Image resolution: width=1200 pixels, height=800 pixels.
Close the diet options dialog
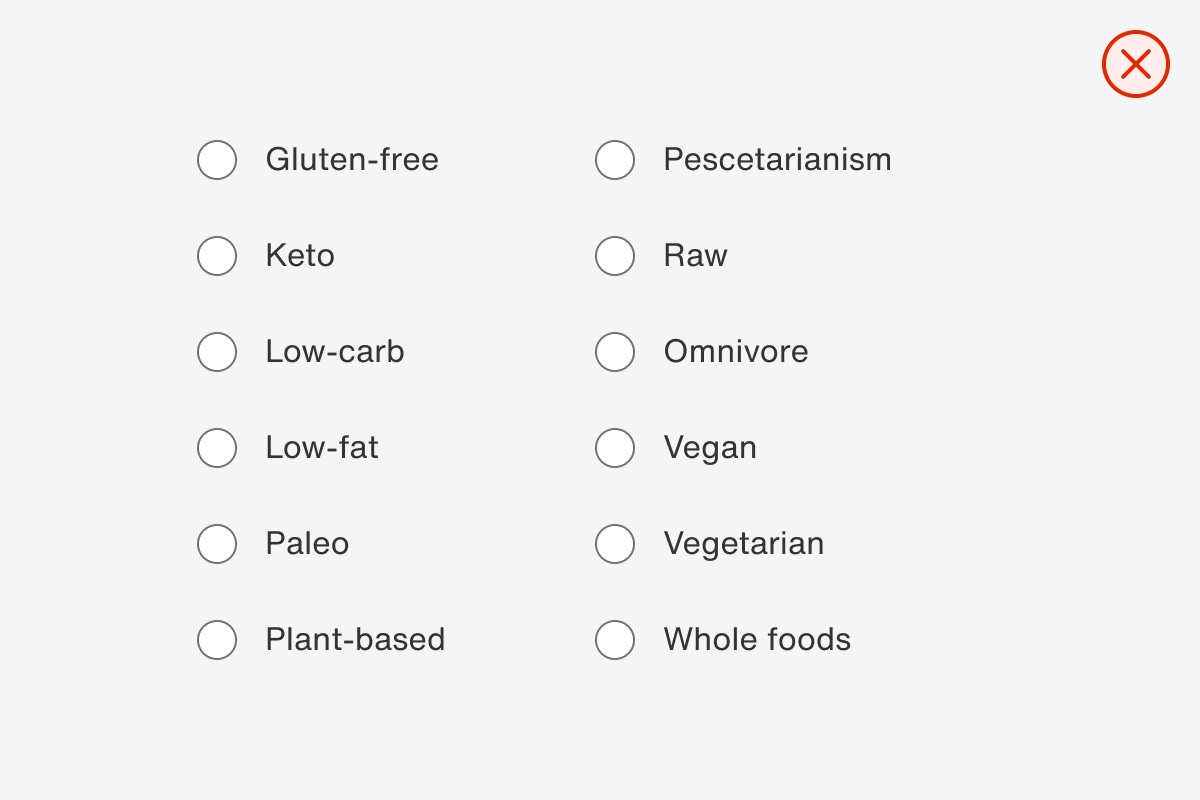pyautogui.click(x=1135, y=64)
